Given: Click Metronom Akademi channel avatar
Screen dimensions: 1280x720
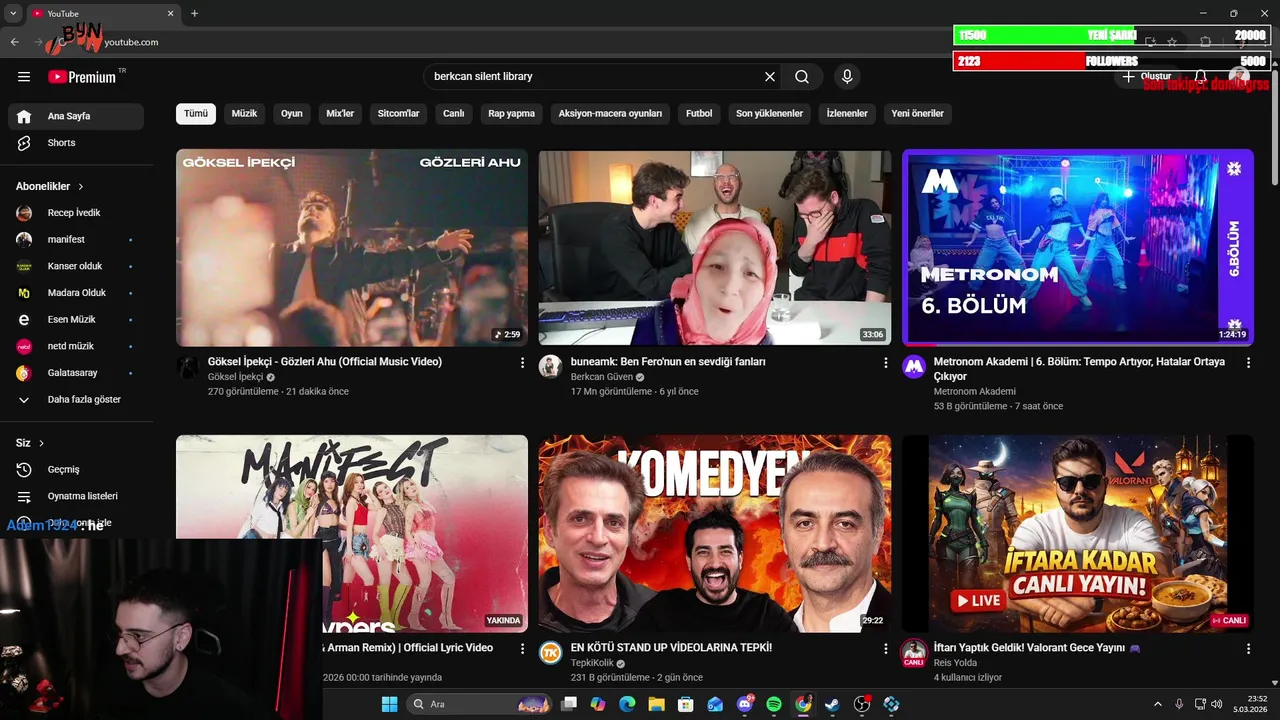Looking at the screenshot, I should pos(914,367).
